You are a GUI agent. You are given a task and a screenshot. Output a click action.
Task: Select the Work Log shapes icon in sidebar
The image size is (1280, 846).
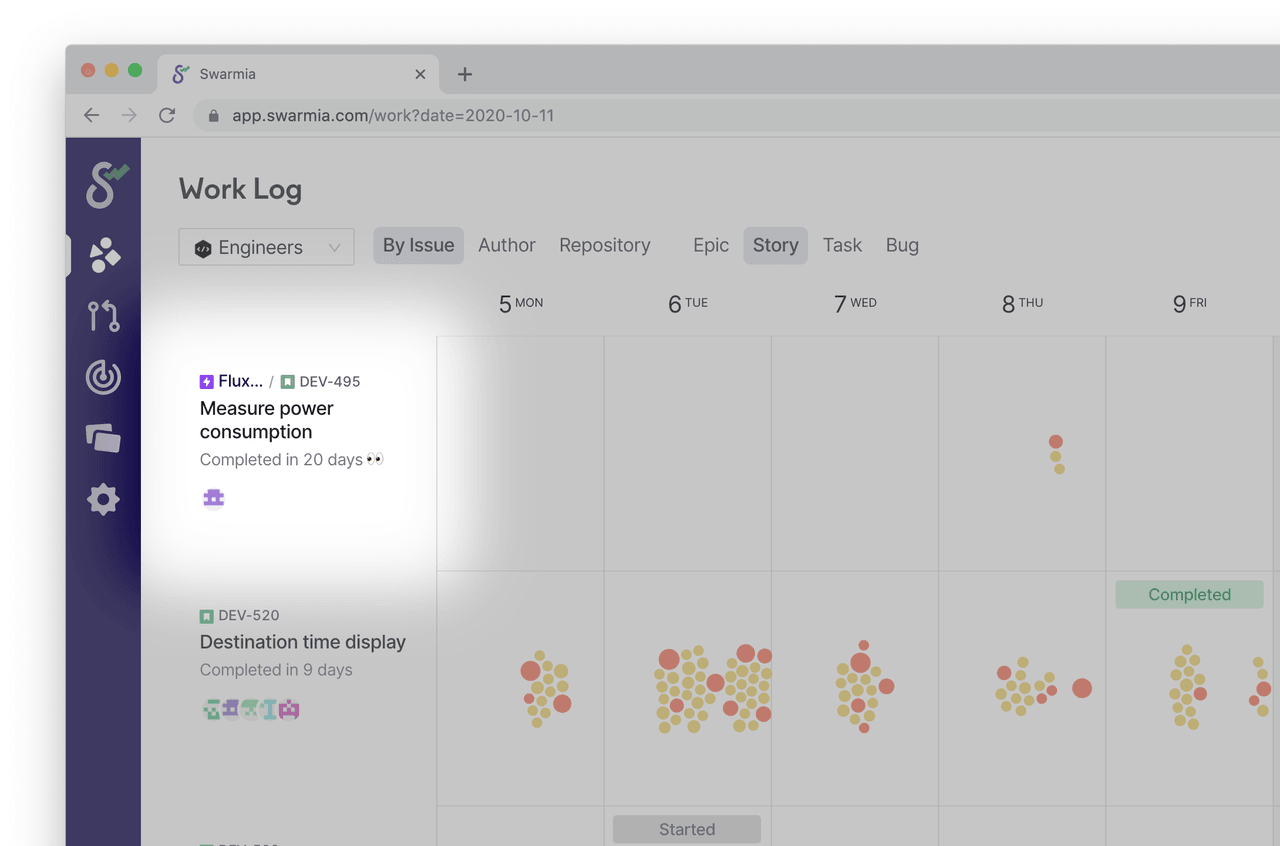[103, 255]
